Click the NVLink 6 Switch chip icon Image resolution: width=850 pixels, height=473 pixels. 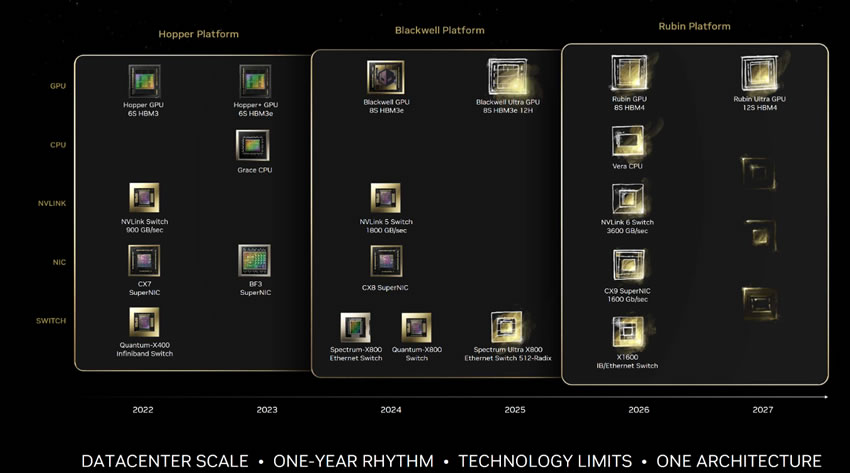(x=628, y=199)
